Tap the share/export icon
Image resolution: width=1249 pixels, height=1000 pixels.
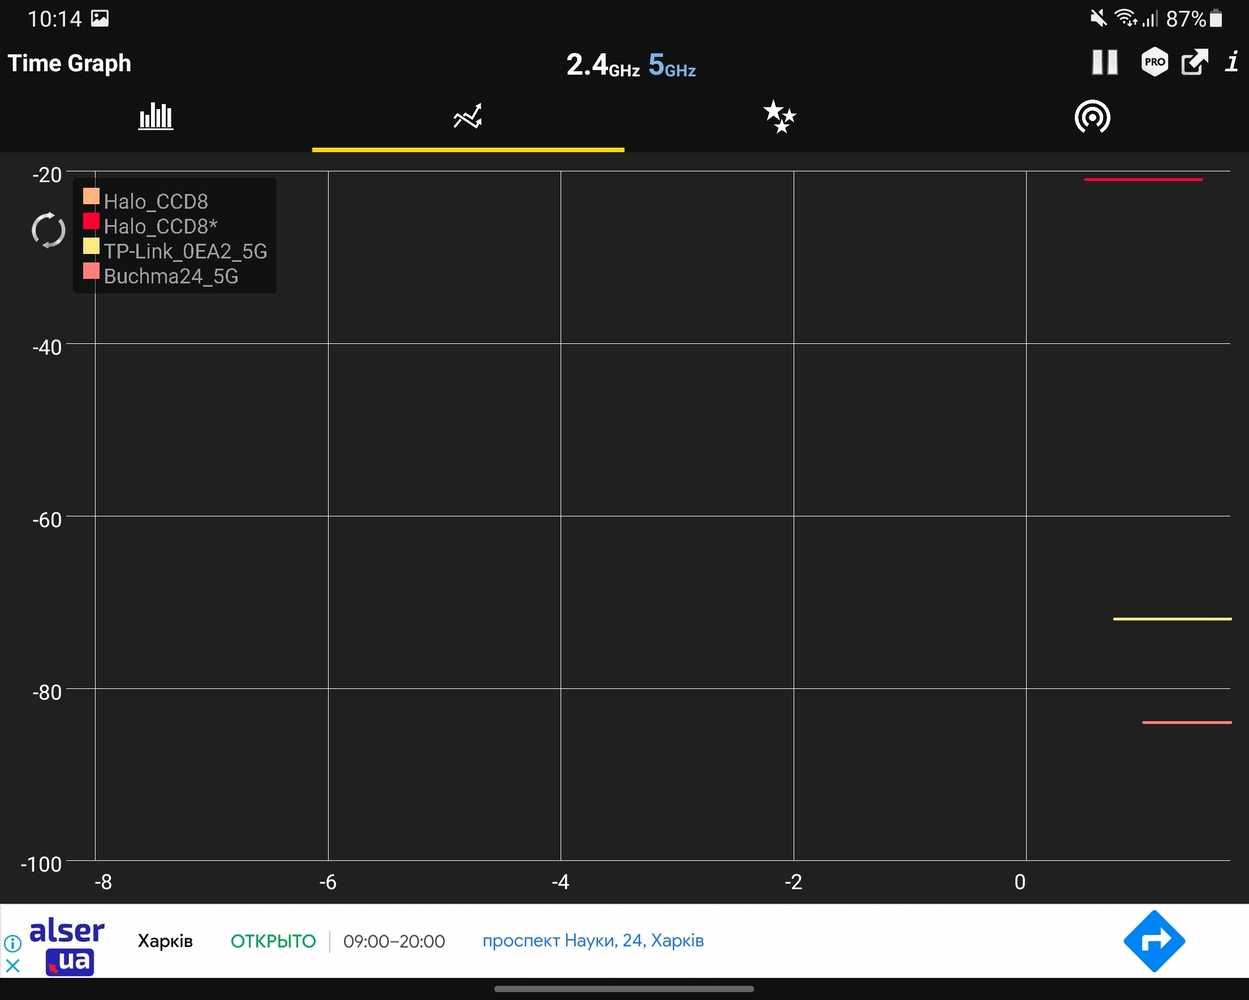click(1194, 62)
